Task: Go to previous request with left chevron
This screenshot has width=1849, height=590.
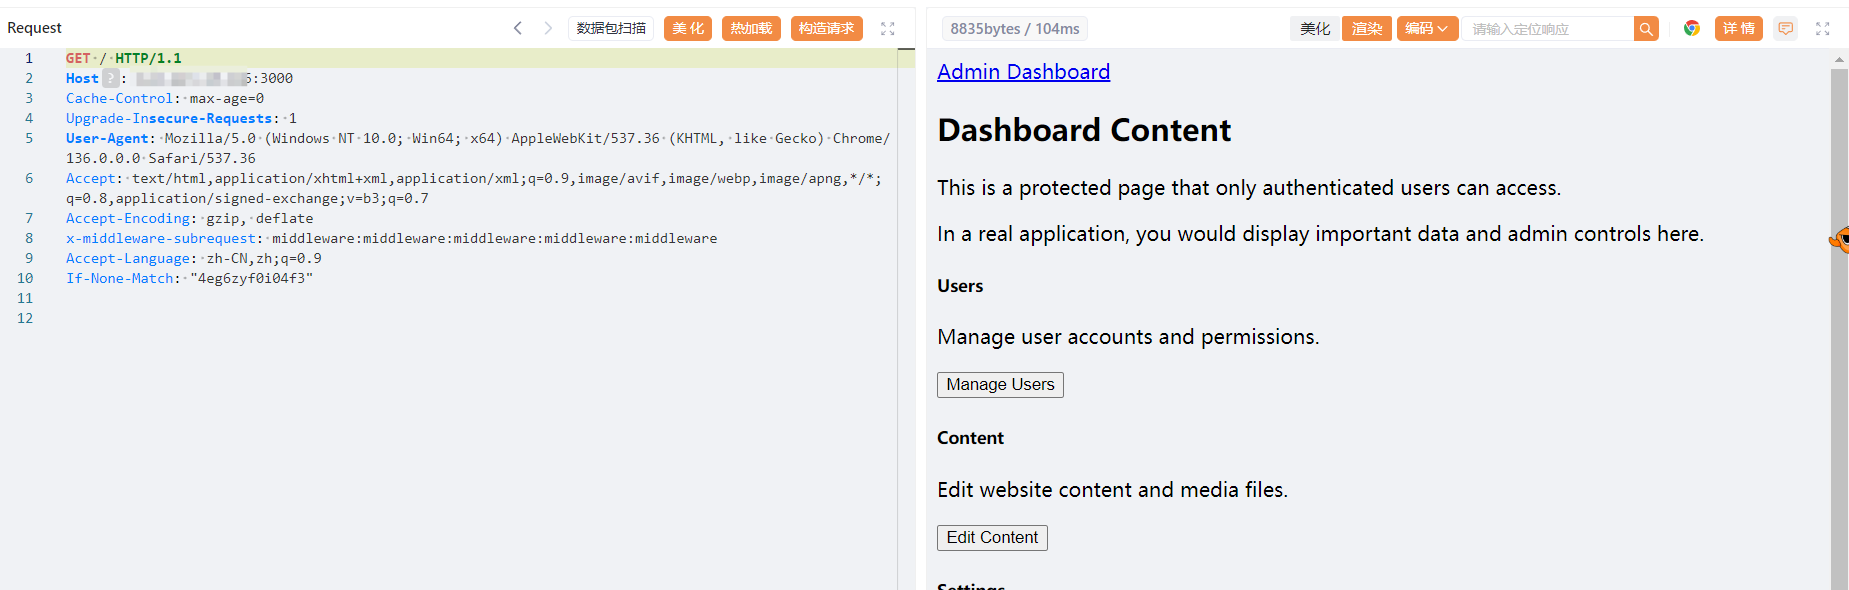Action: pyautogui.click(x=517, y=28)
